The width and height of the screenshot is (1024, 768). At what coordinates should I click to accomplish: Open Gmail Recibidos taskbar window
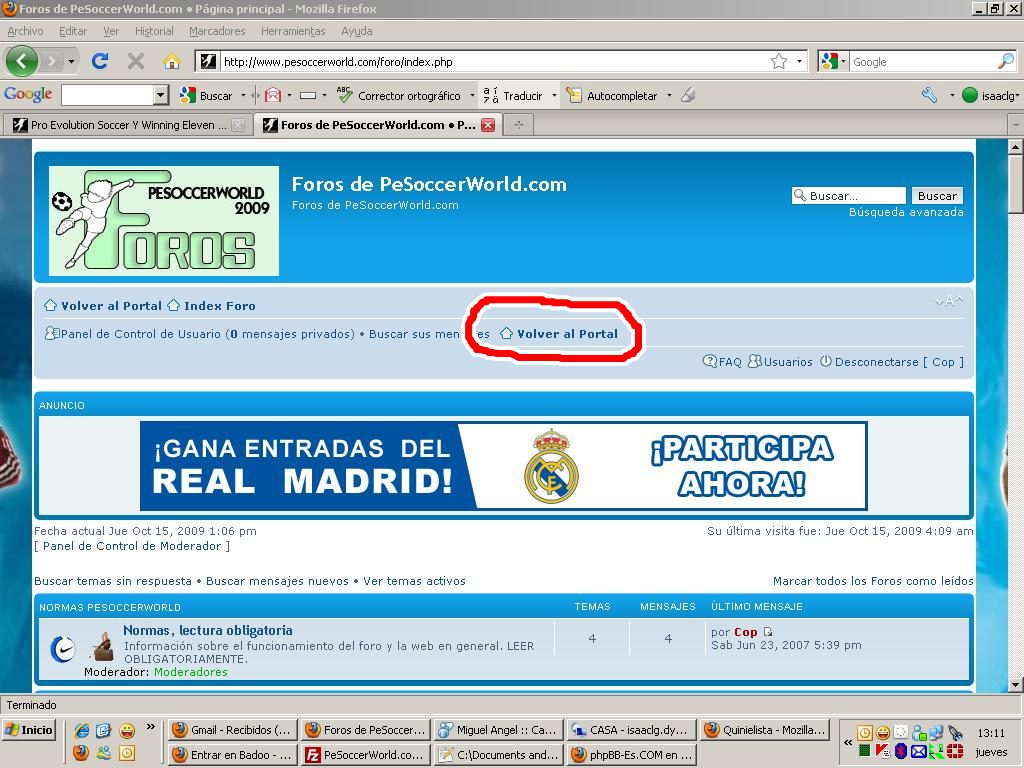[x=233, y=729]
